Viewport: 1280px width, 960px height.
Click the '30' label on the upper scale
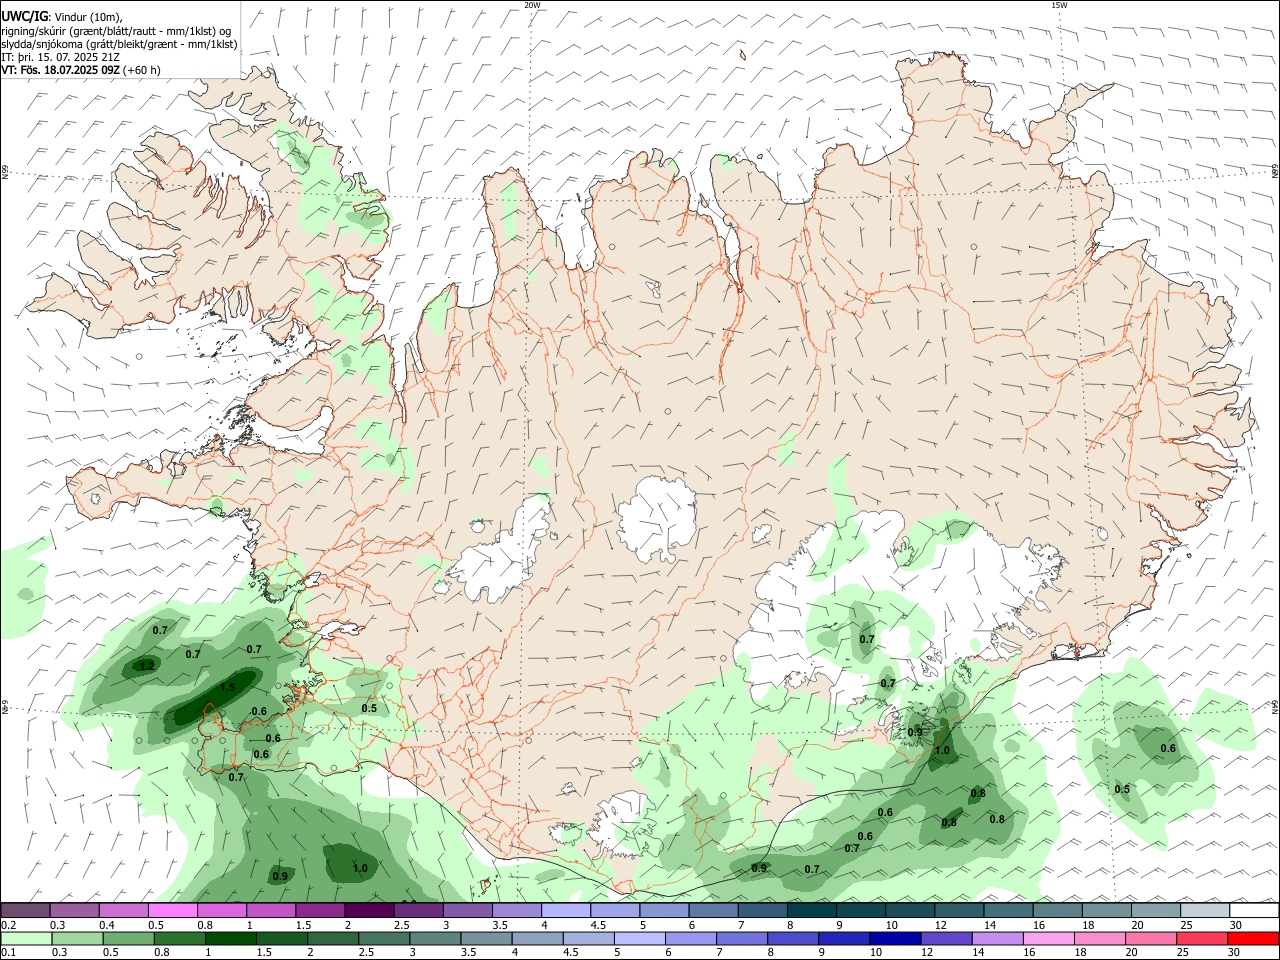pyautogui.click(x=1235, y=925)
